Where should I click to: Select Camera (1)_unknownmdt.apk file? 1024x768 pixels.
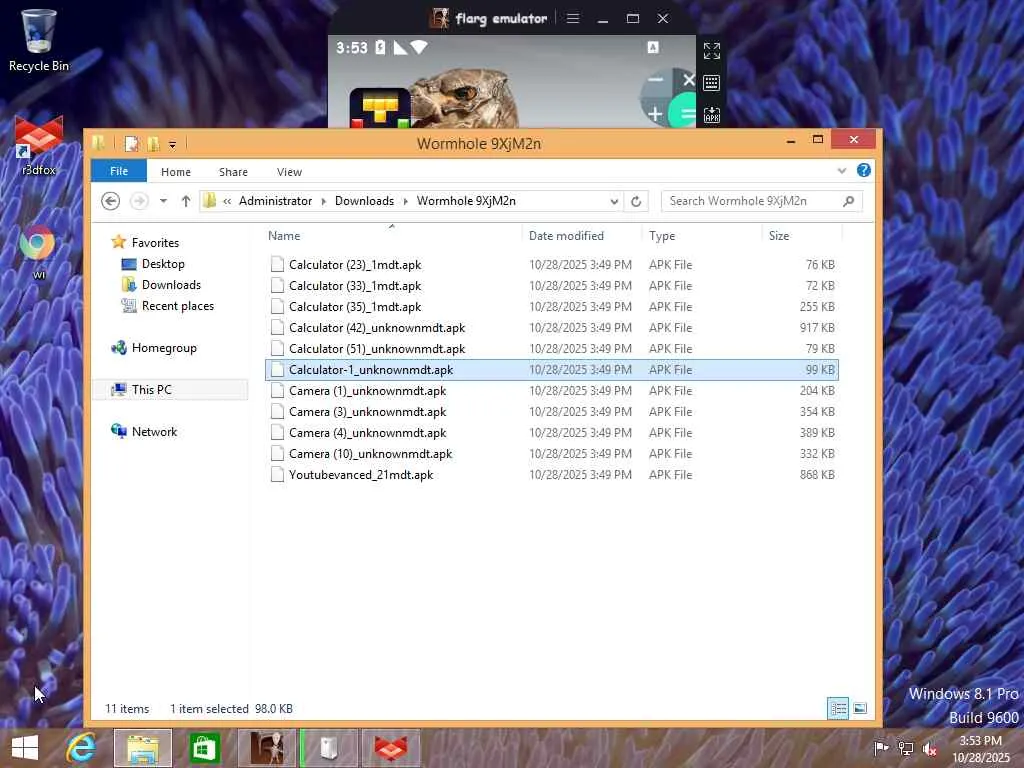pyautogui.click(x=552, y=391)
